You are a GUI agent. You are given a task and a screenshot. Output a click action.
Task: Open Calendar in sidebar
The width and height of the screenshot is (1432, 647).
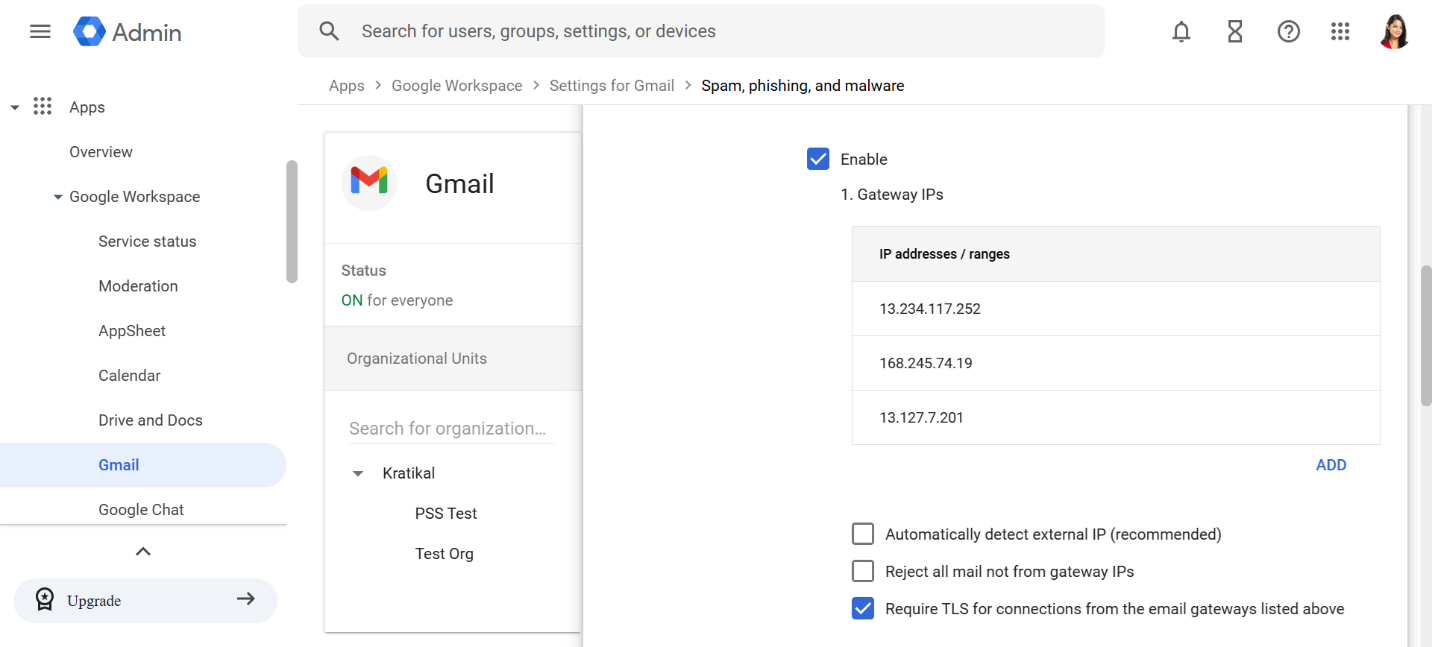[129, 376]
